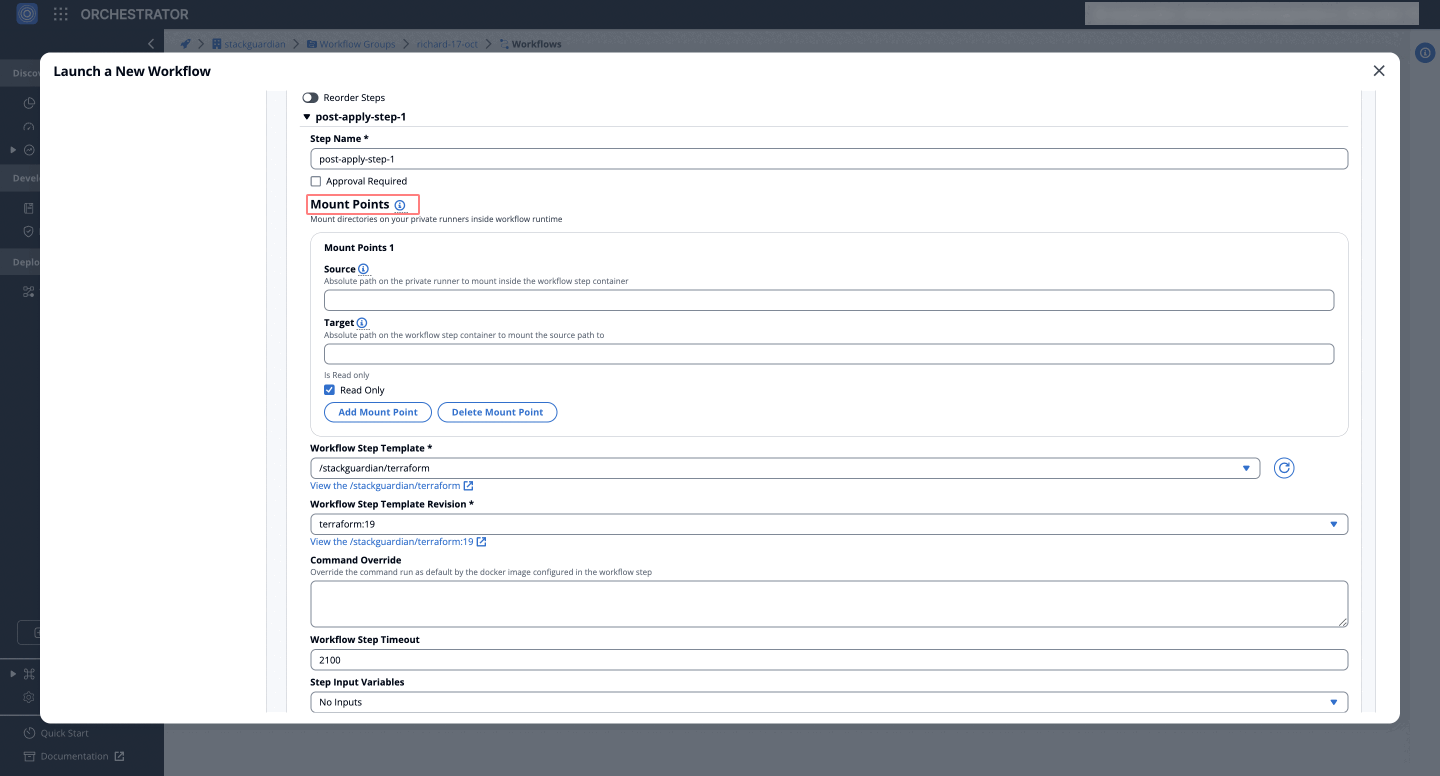The image size is (1440, 776).
Task: Open the Step Input Variables dropdown
Action: click(x=1333, y=702)
